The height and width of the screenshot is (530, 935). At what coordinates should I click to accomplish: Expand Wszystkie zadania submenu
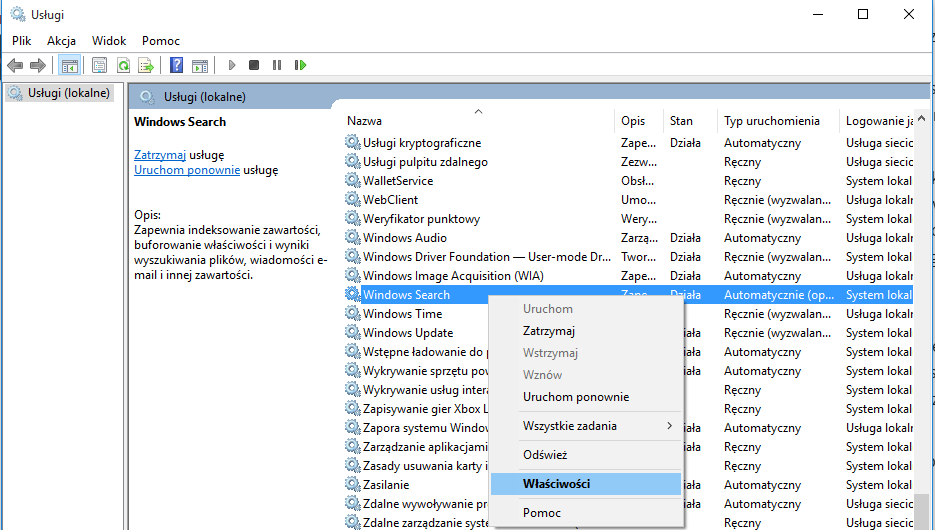(586, 426)
